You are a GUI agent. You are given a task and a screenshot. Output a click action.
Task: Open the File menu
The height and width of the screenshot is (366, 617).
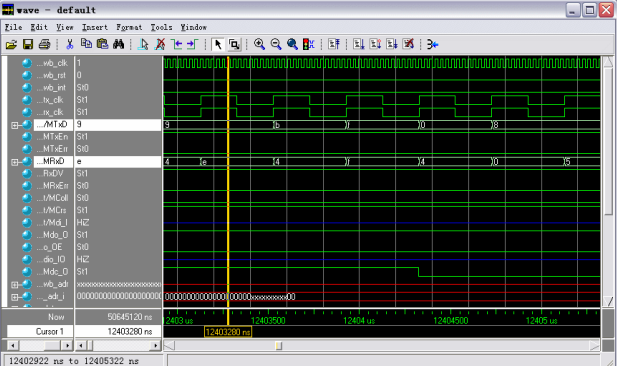pyautogui.click(x=13, y=27)
